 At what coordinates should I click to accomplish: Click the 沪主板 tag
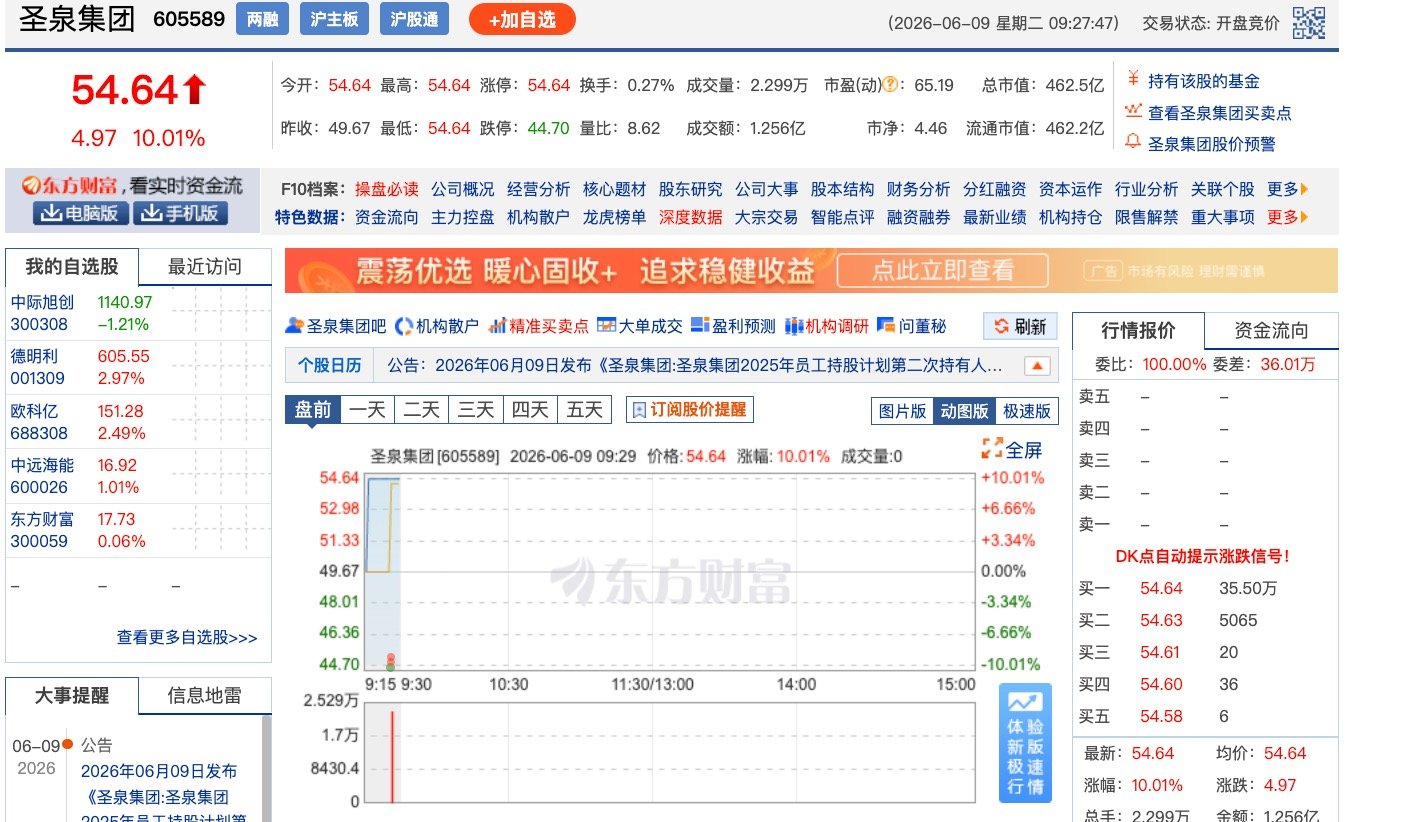pyautogui.click(x=334, y=19)
